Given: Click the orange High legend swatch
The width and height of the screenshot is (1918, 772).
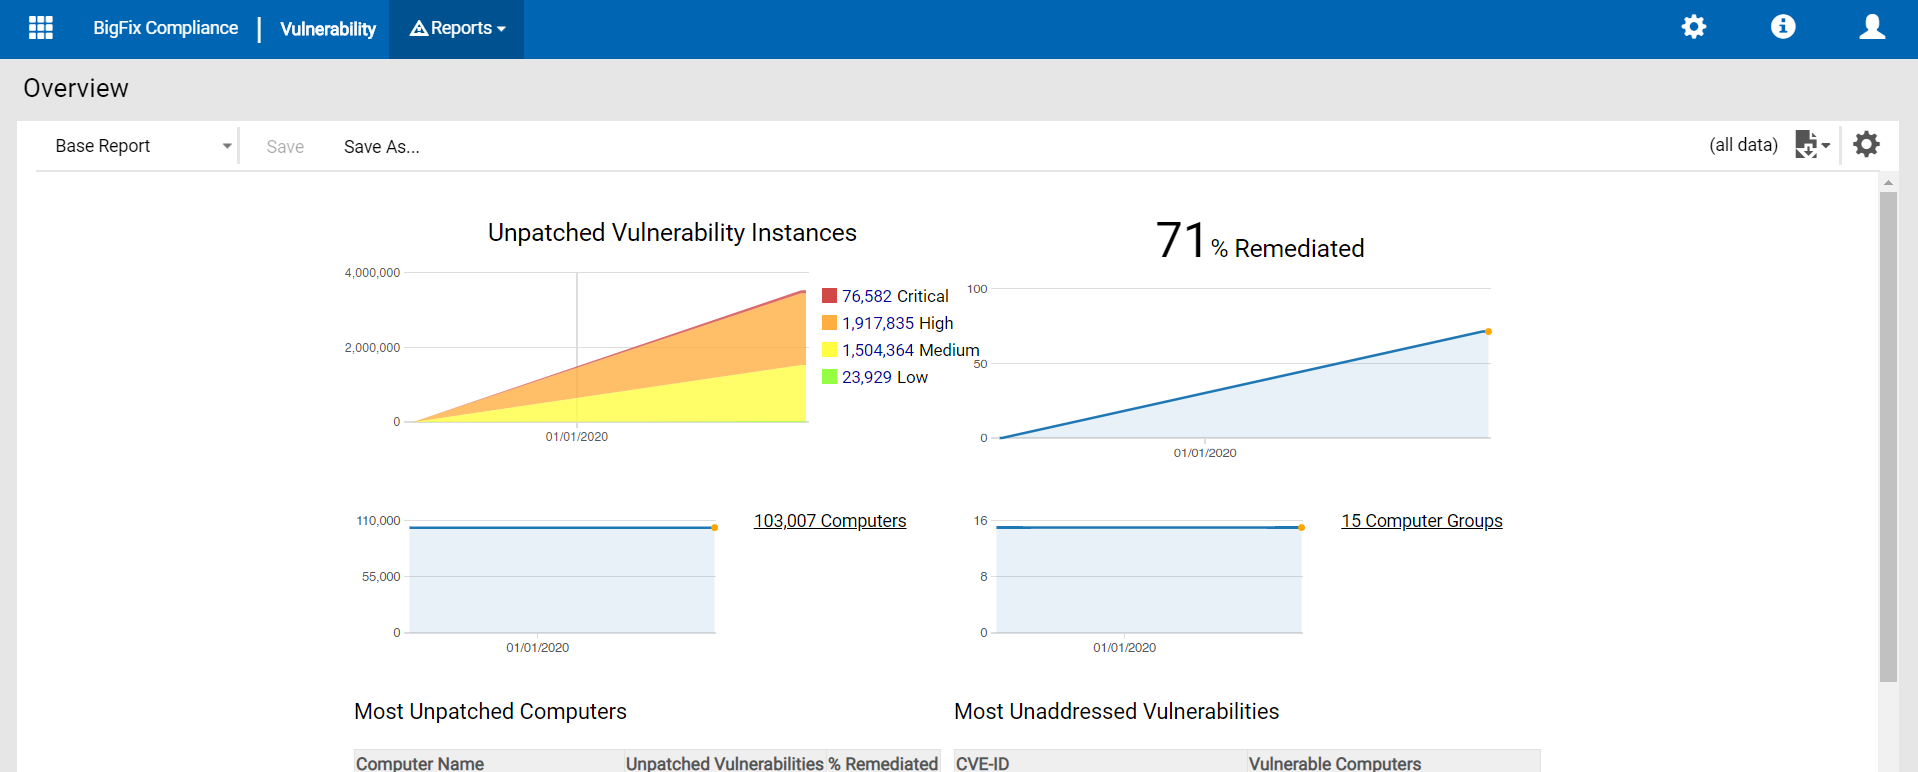Looking at the screenshot, I should click(829, 323).
